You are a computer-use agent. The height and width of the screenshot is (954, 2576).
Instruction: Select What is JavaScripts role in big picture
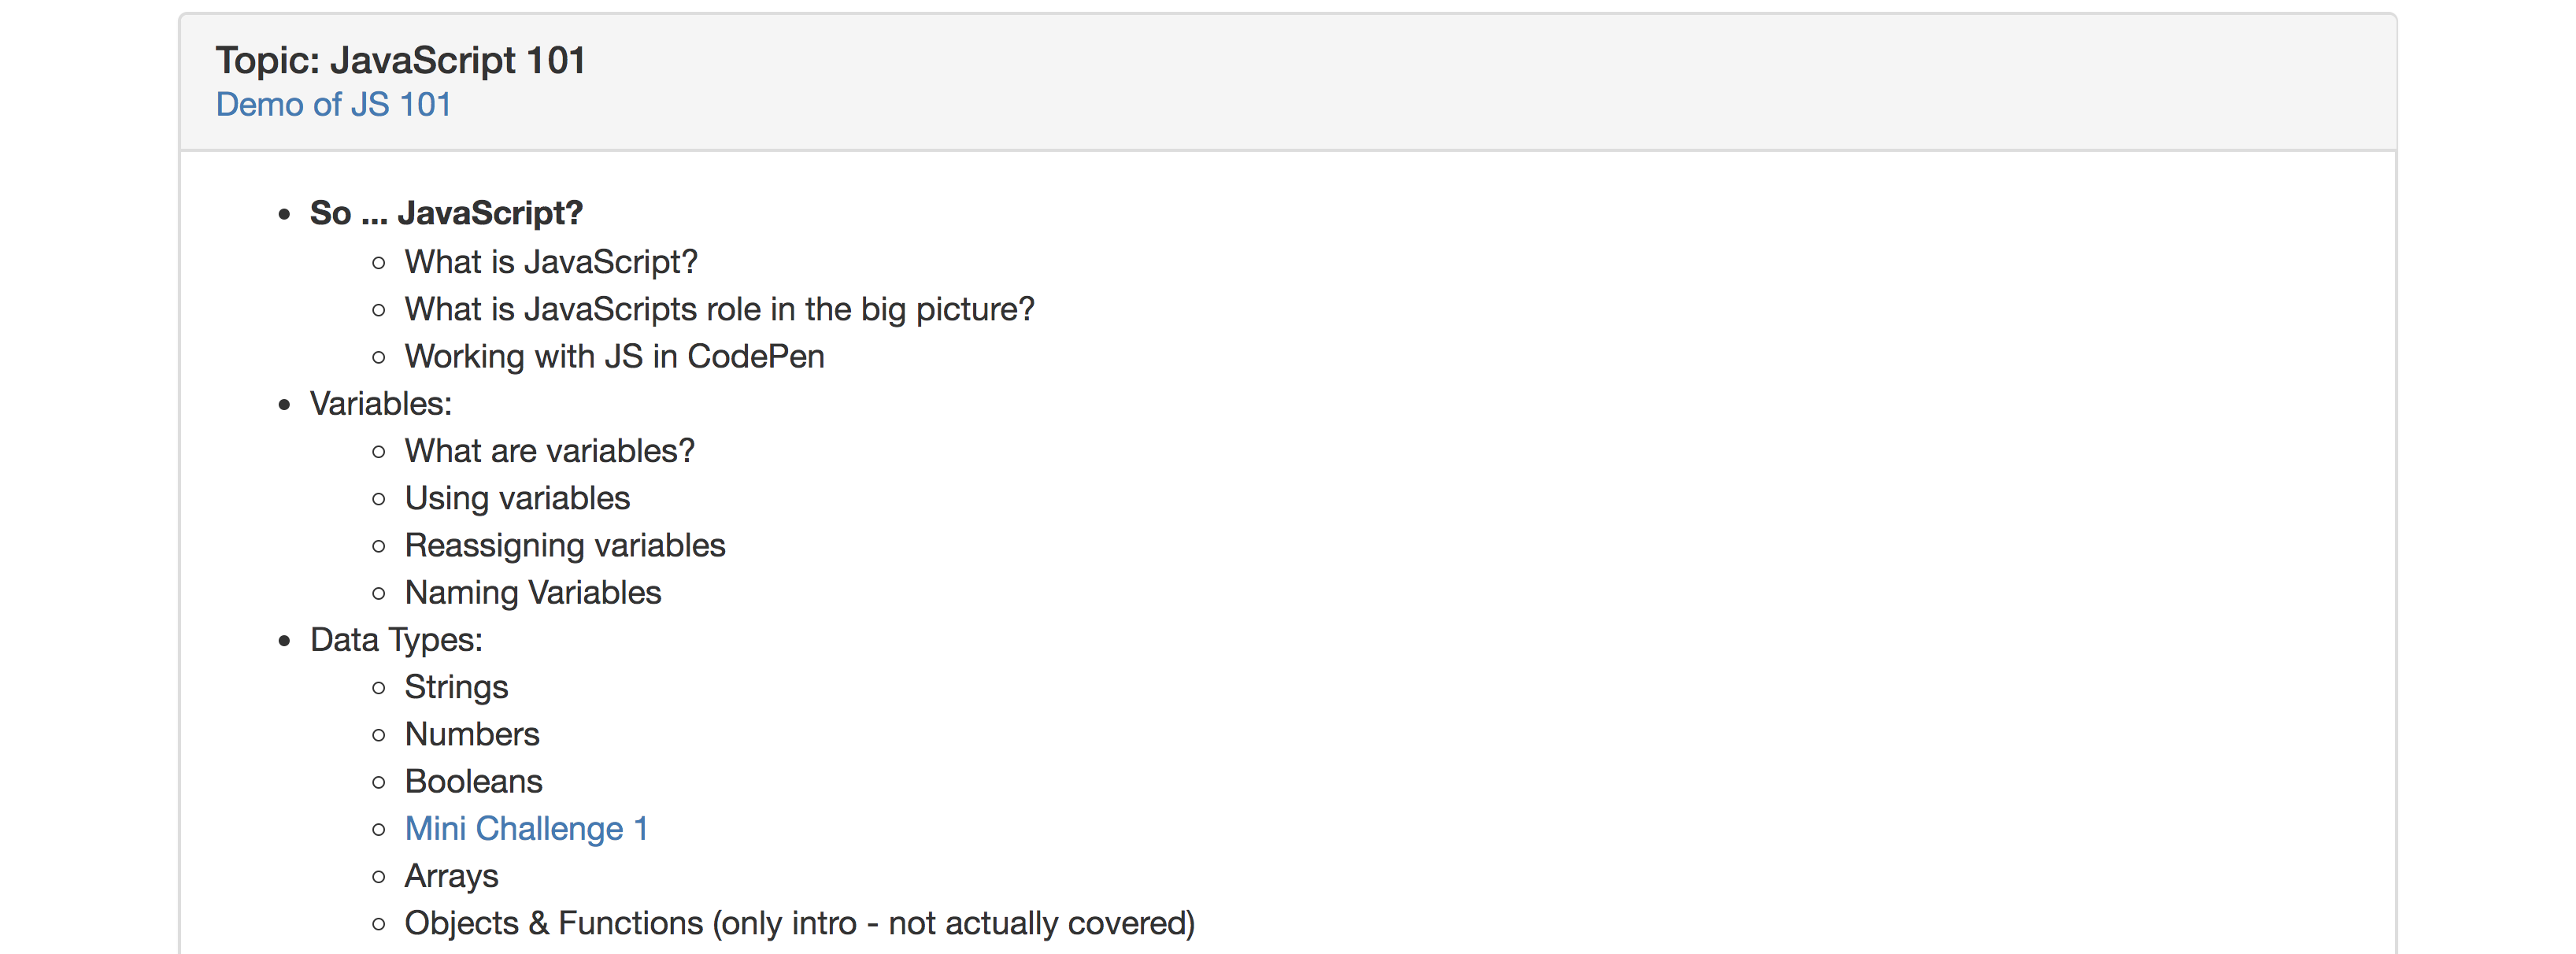point(719,309)
